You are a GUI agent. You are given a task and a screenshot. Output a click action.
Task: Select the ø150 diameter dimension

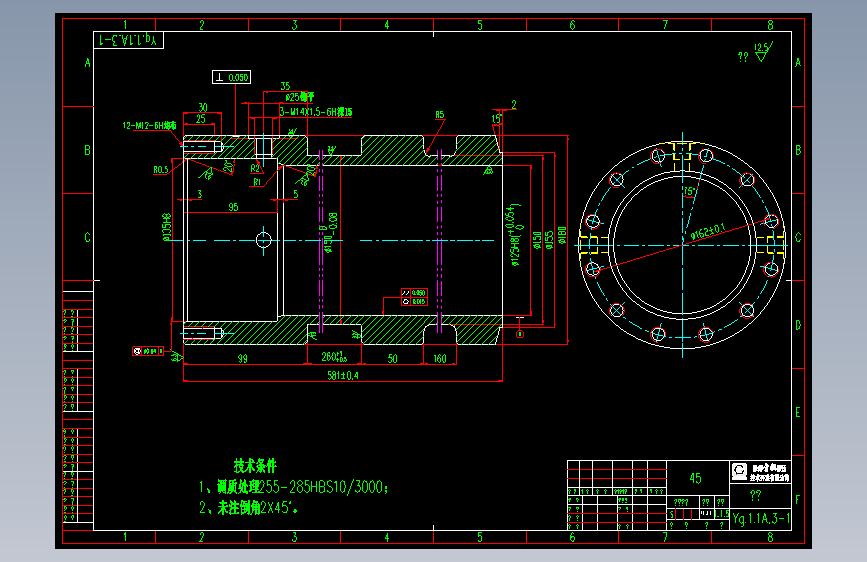coord(537,241)
